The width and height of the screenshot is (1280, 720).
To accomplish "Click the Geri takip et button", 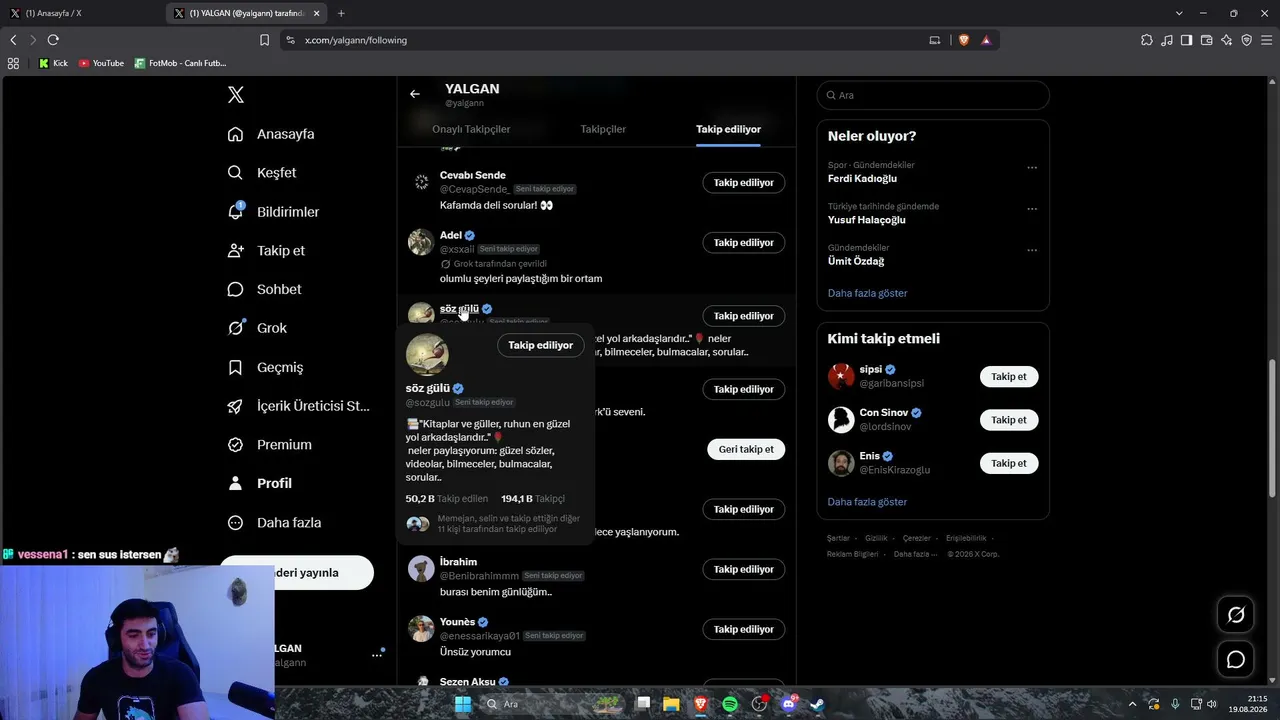I will pos(746,449).
